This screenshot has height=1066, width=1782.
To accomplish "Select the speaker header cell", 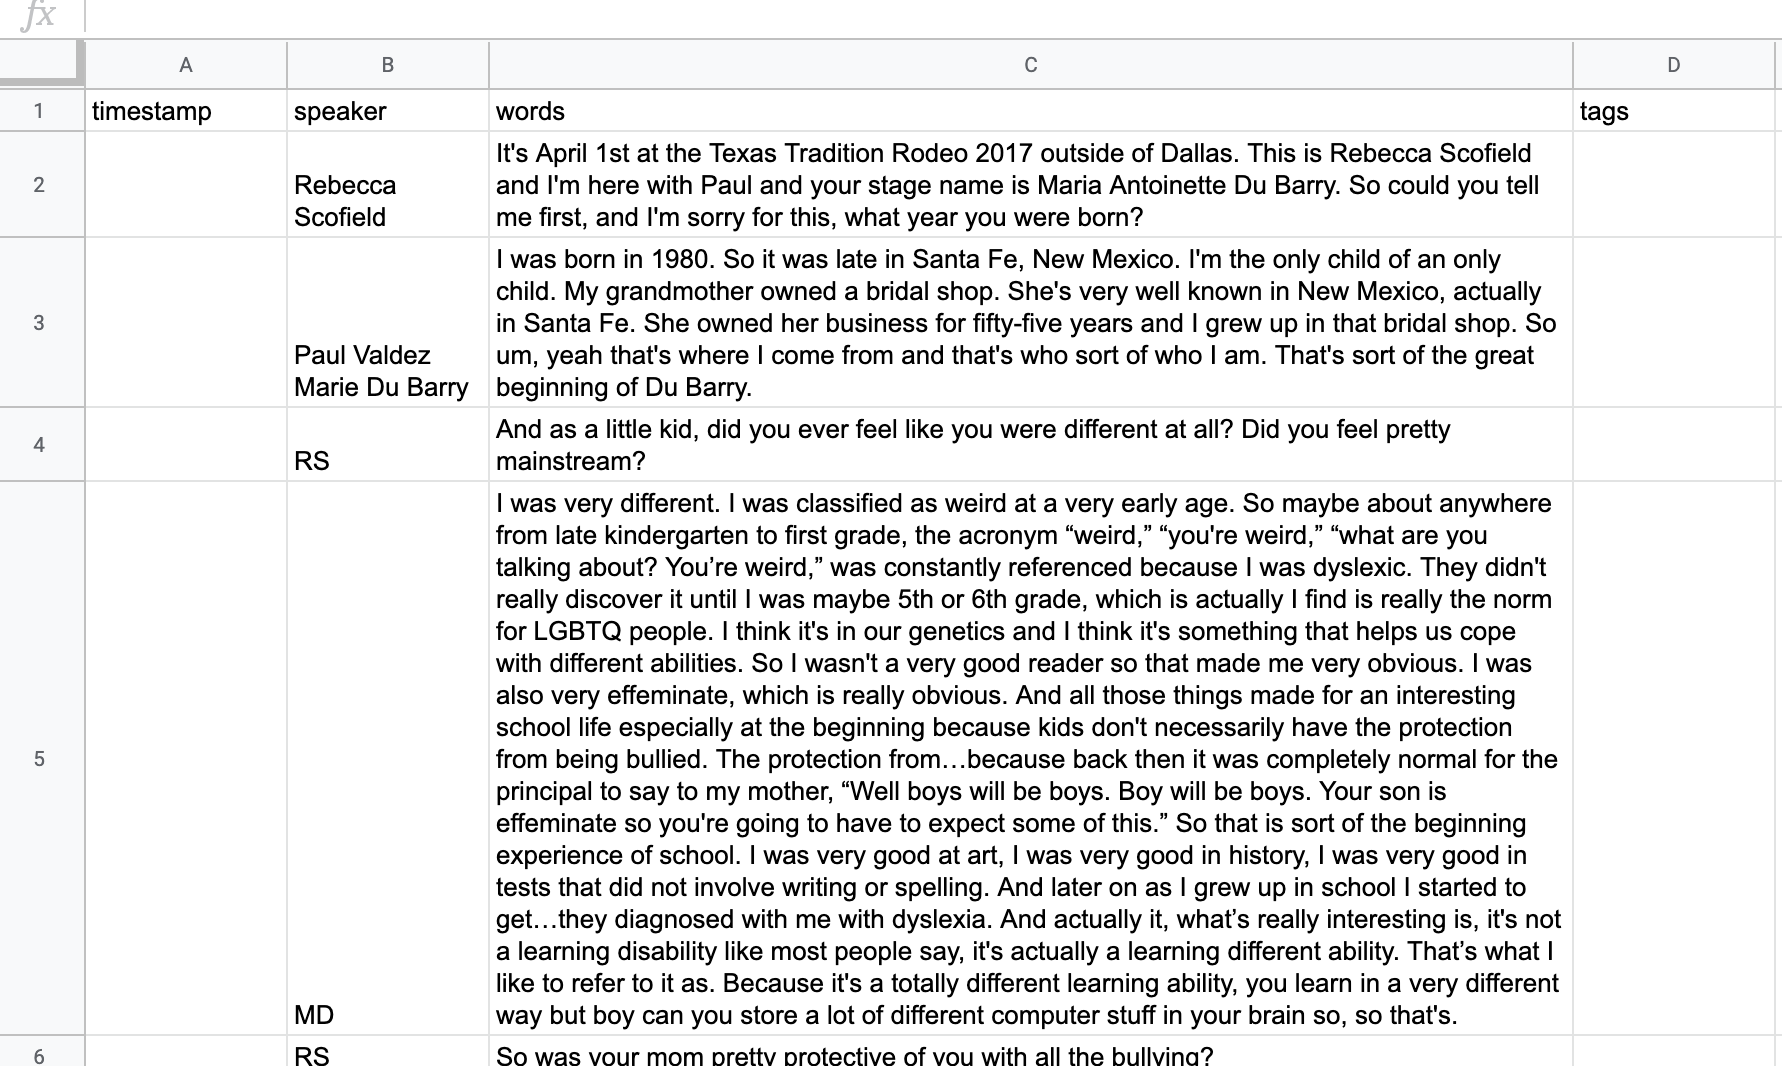I will (387, 111).
